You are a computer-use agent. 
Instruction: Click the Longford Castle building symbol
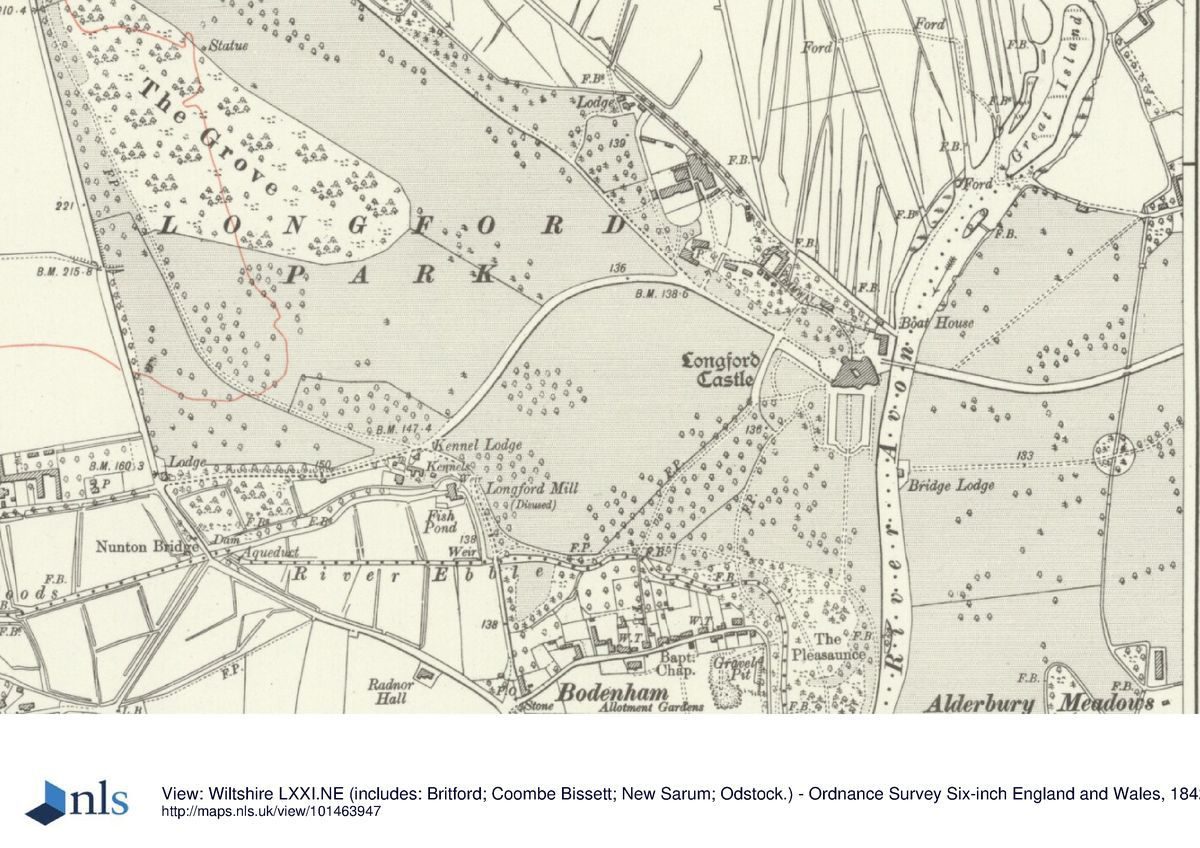pos(855,373)
